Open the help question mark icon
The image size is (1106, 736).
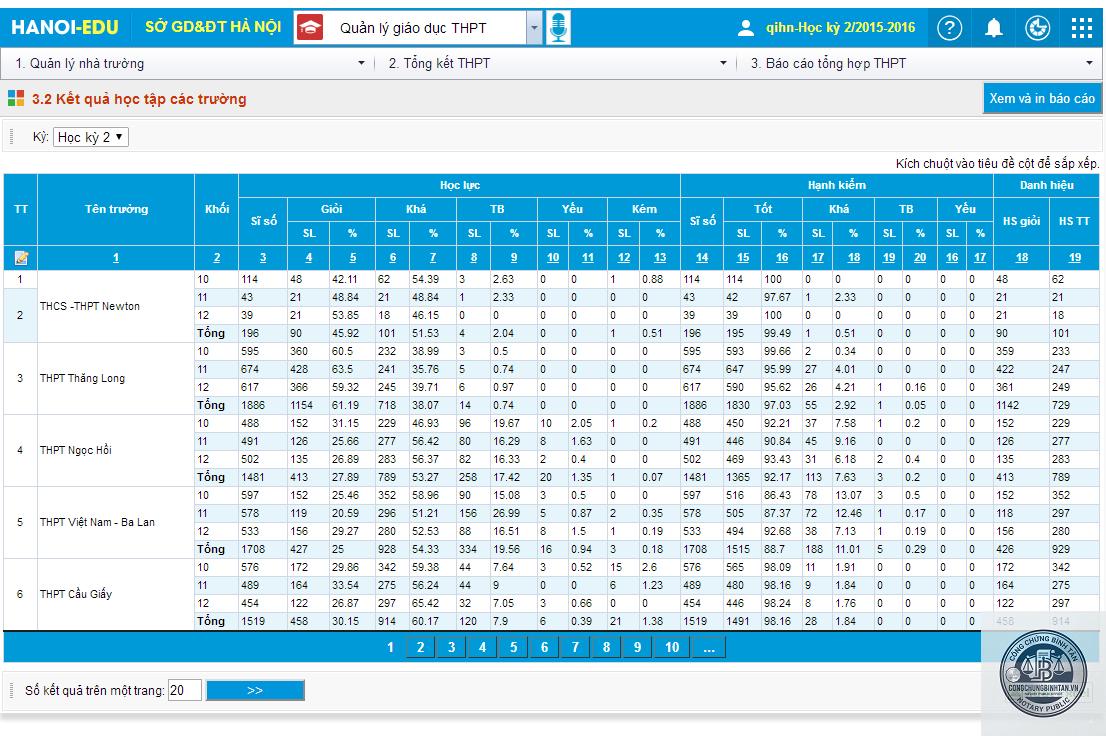tap(949, 28)
